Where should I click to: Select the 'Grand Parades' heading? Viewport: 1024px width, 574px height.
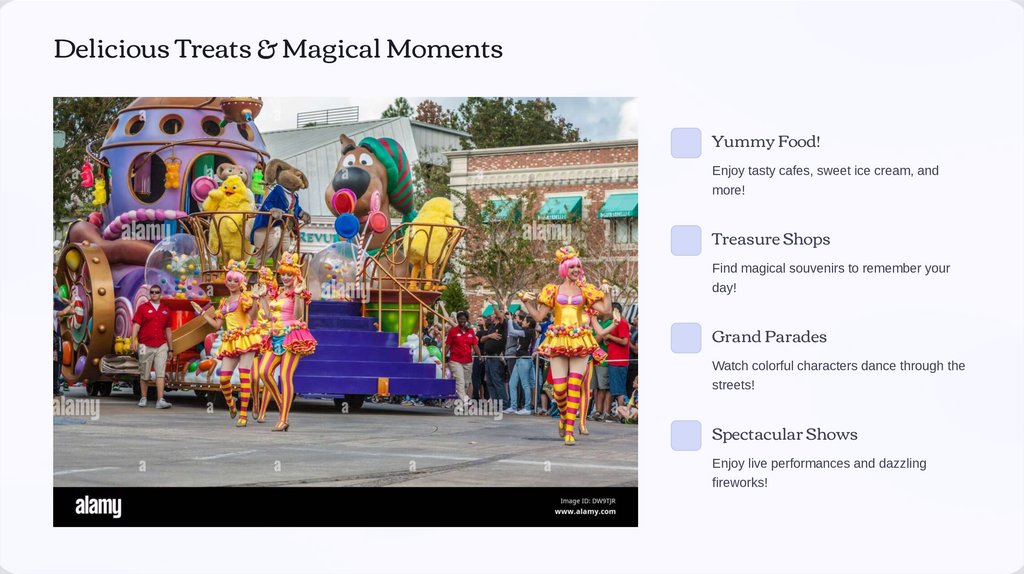769,337
